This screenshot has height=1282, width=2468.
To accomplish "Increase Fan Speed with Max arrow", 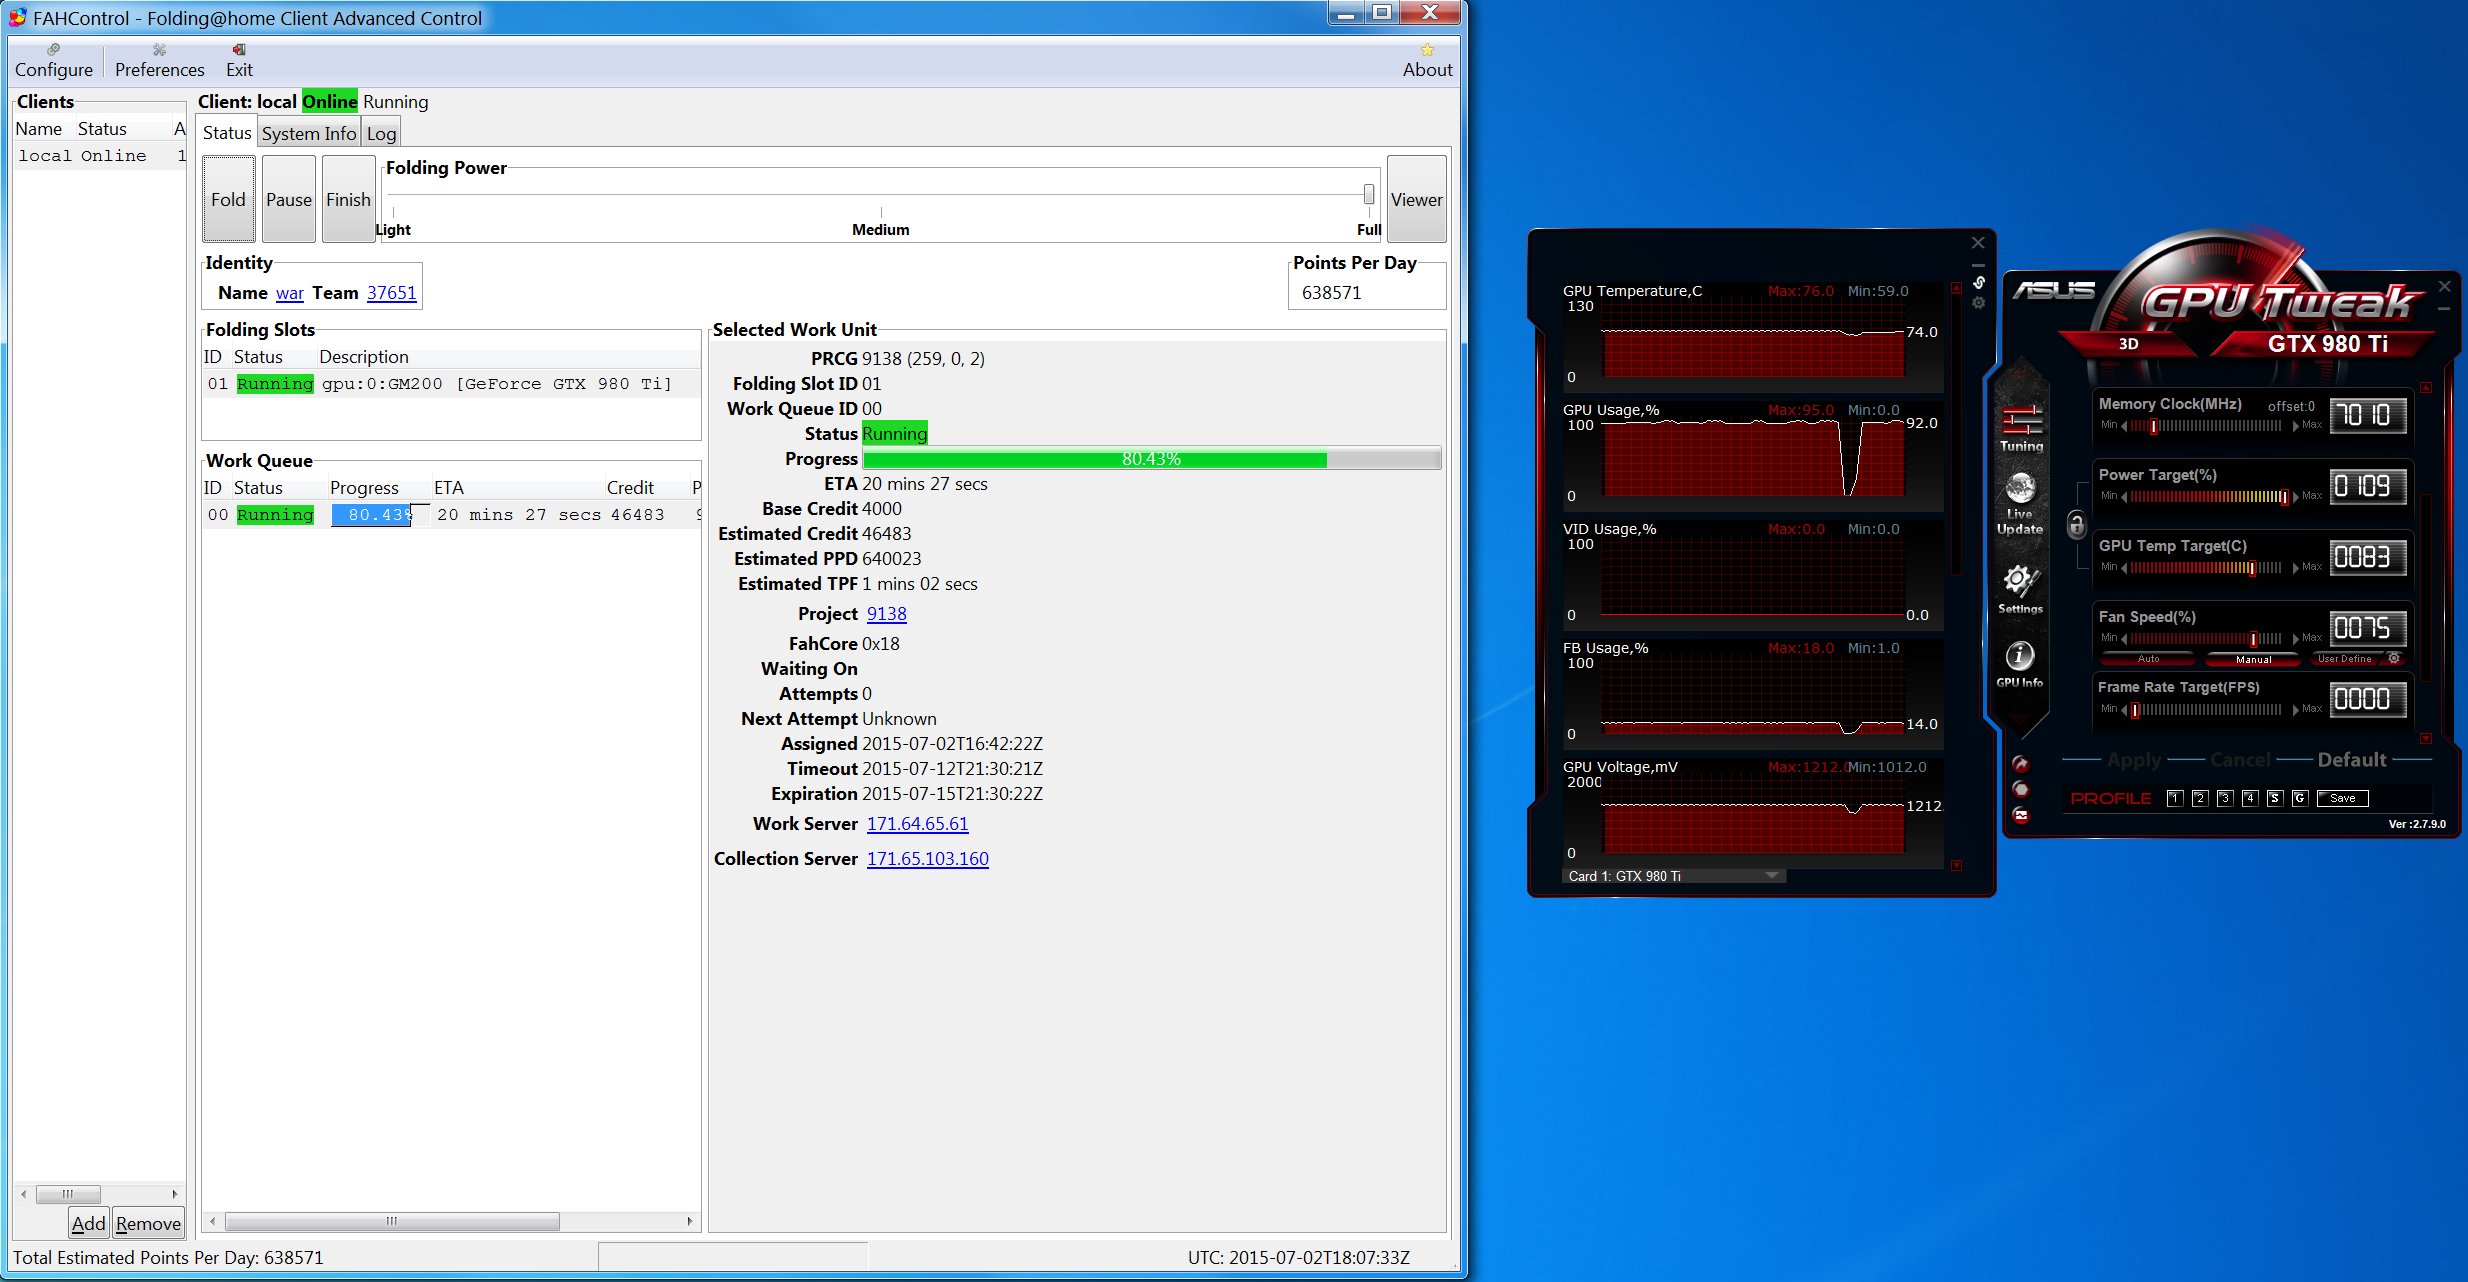I will coord(2295,639).
